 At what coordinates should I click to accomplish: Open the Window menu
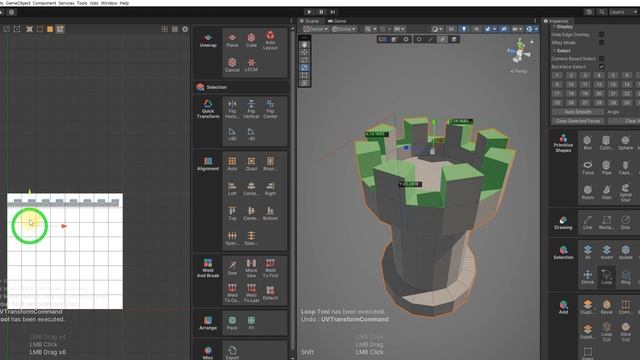pos(109,3)
